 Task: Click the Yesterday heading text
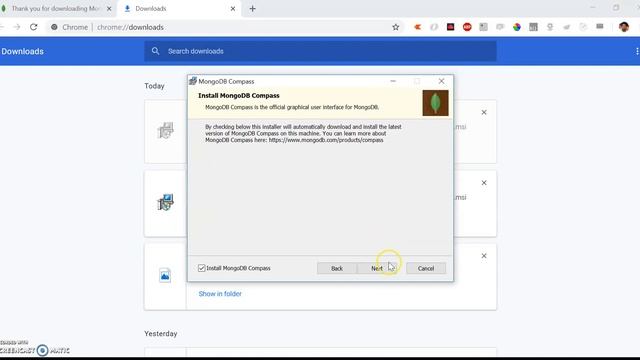coord(161,333)
